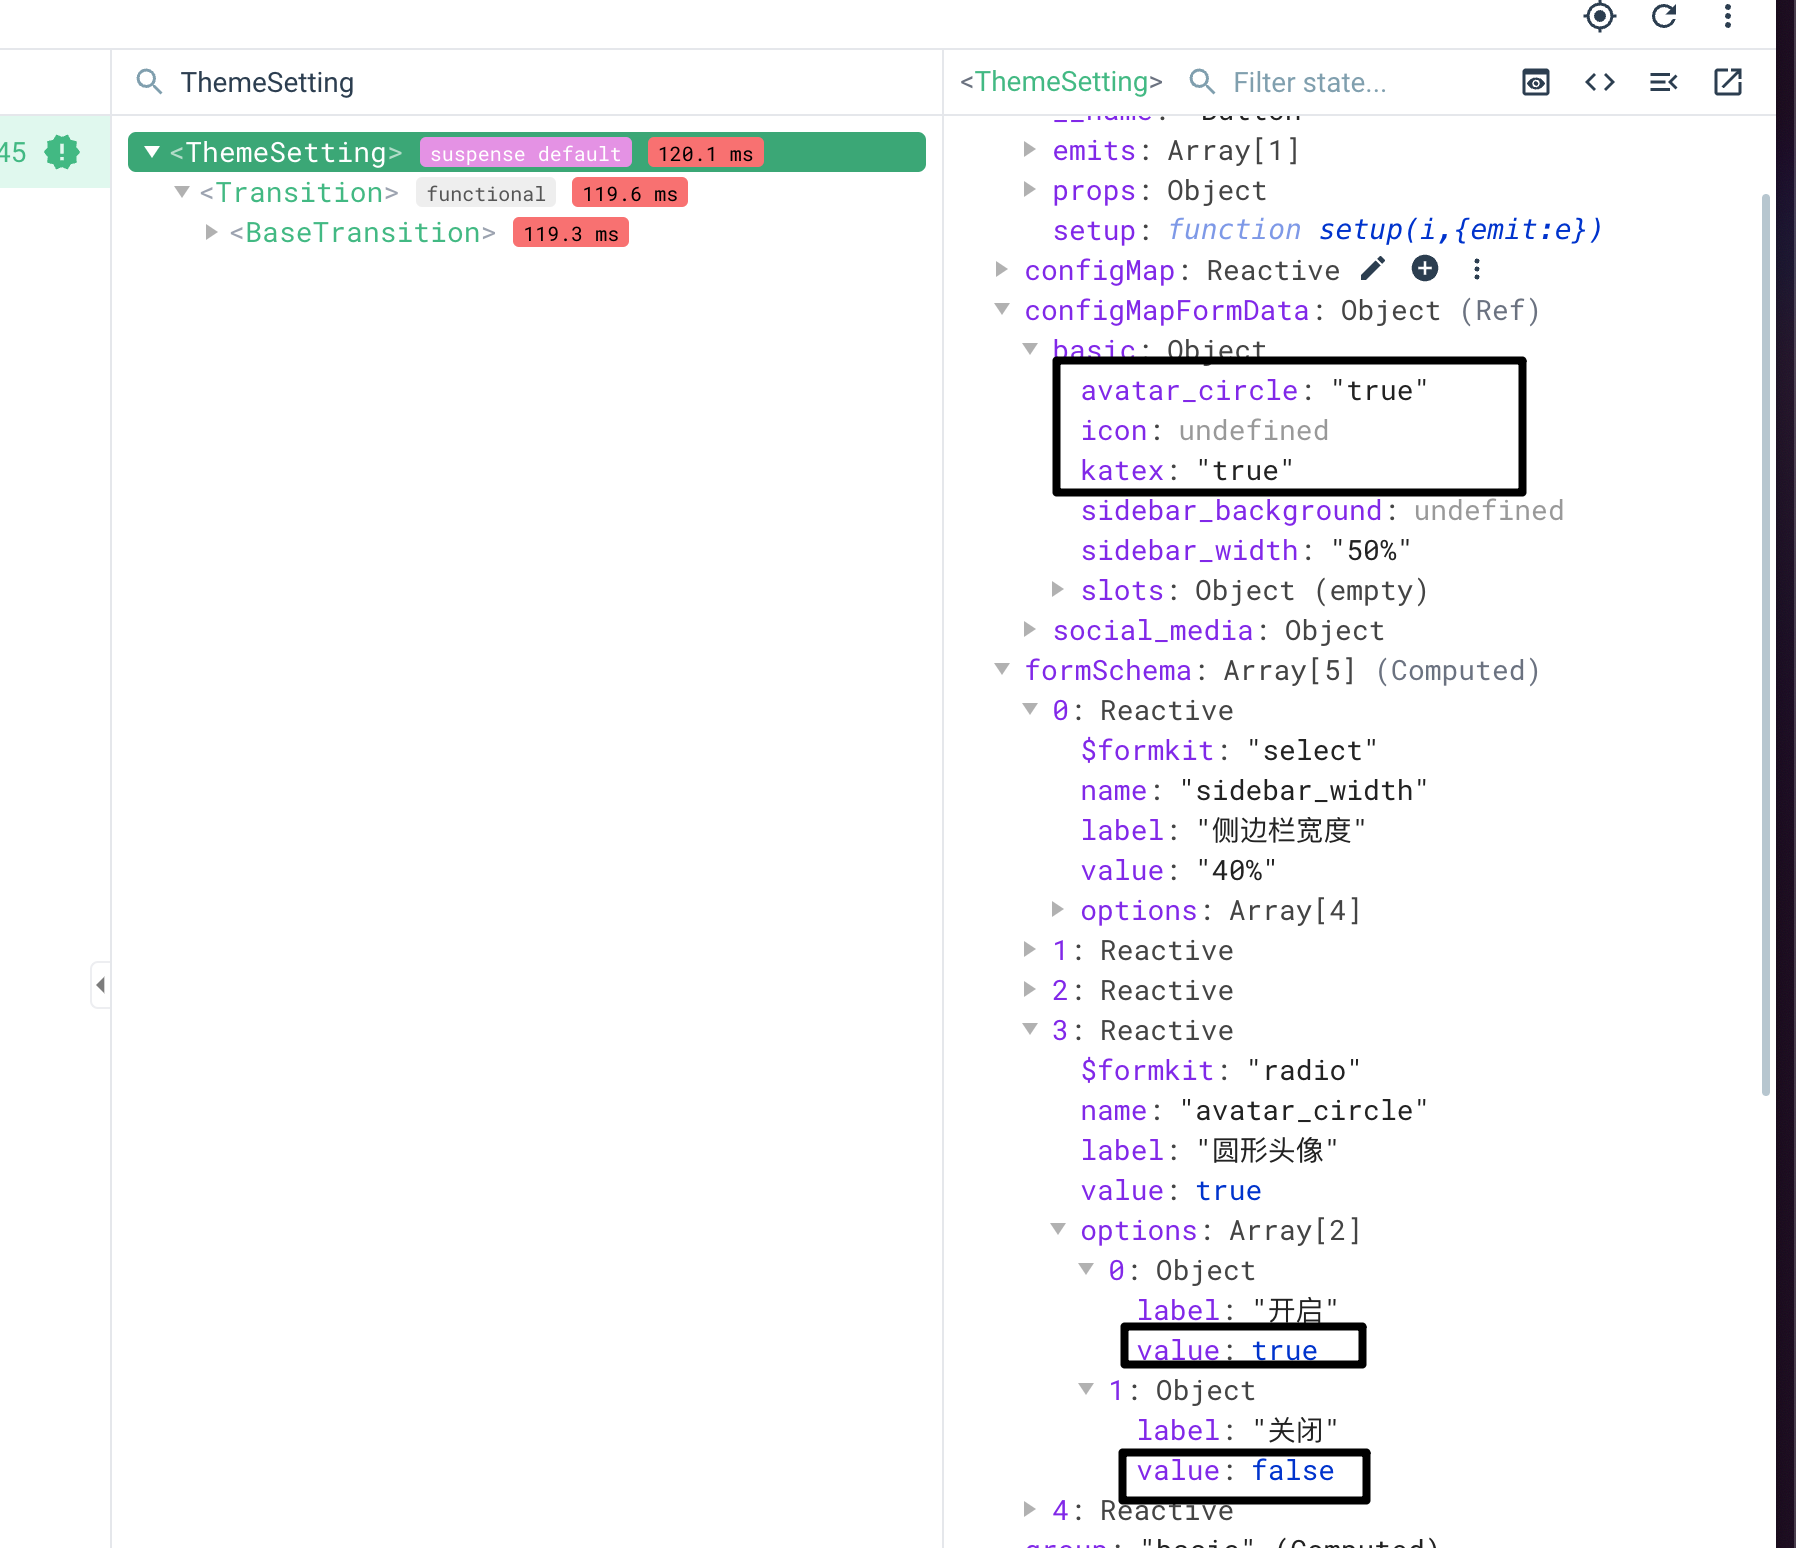The image size is (1796, 1548).
Task: Open component in editor via external link icon
Action: (x=1728, y=82)
